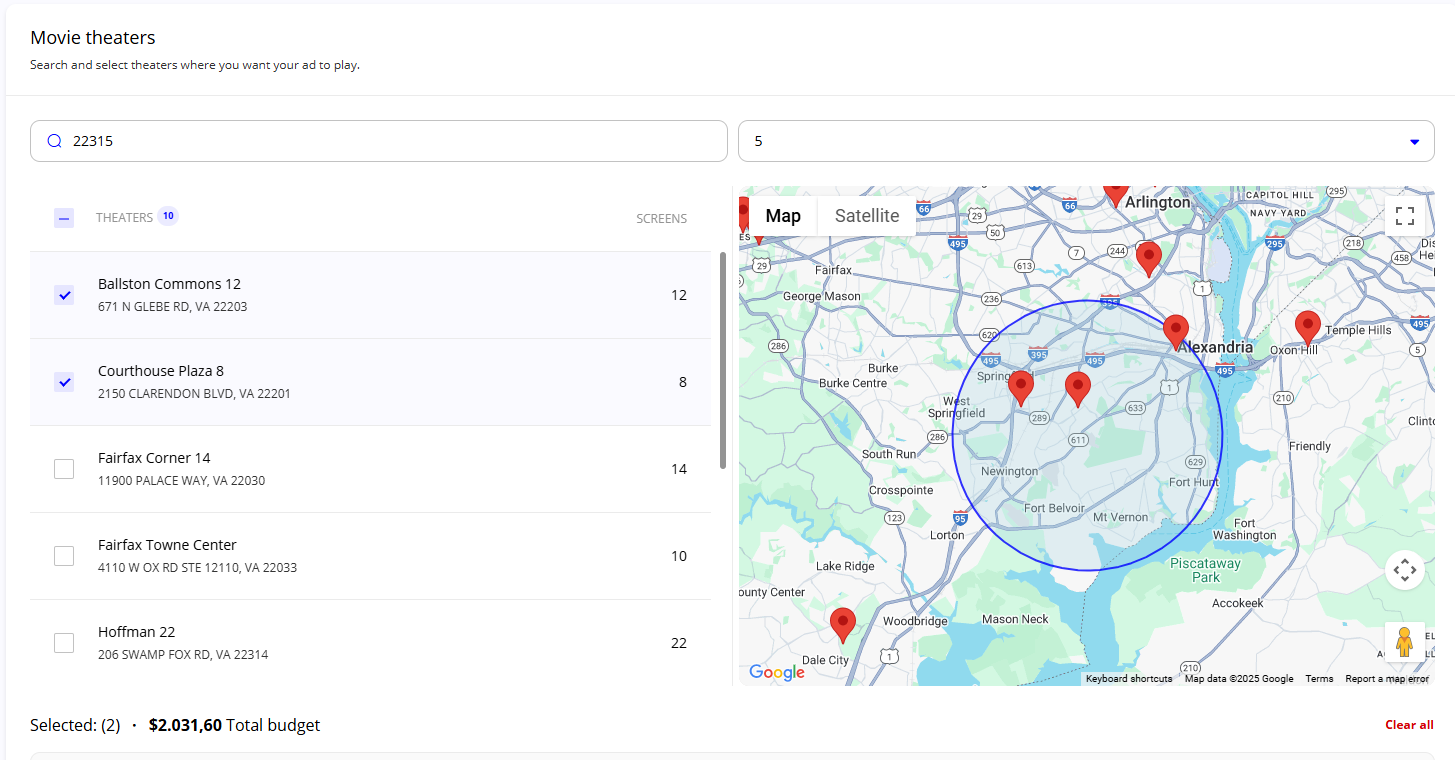Select the red map pin at Alexandria

pos(1176,332)
